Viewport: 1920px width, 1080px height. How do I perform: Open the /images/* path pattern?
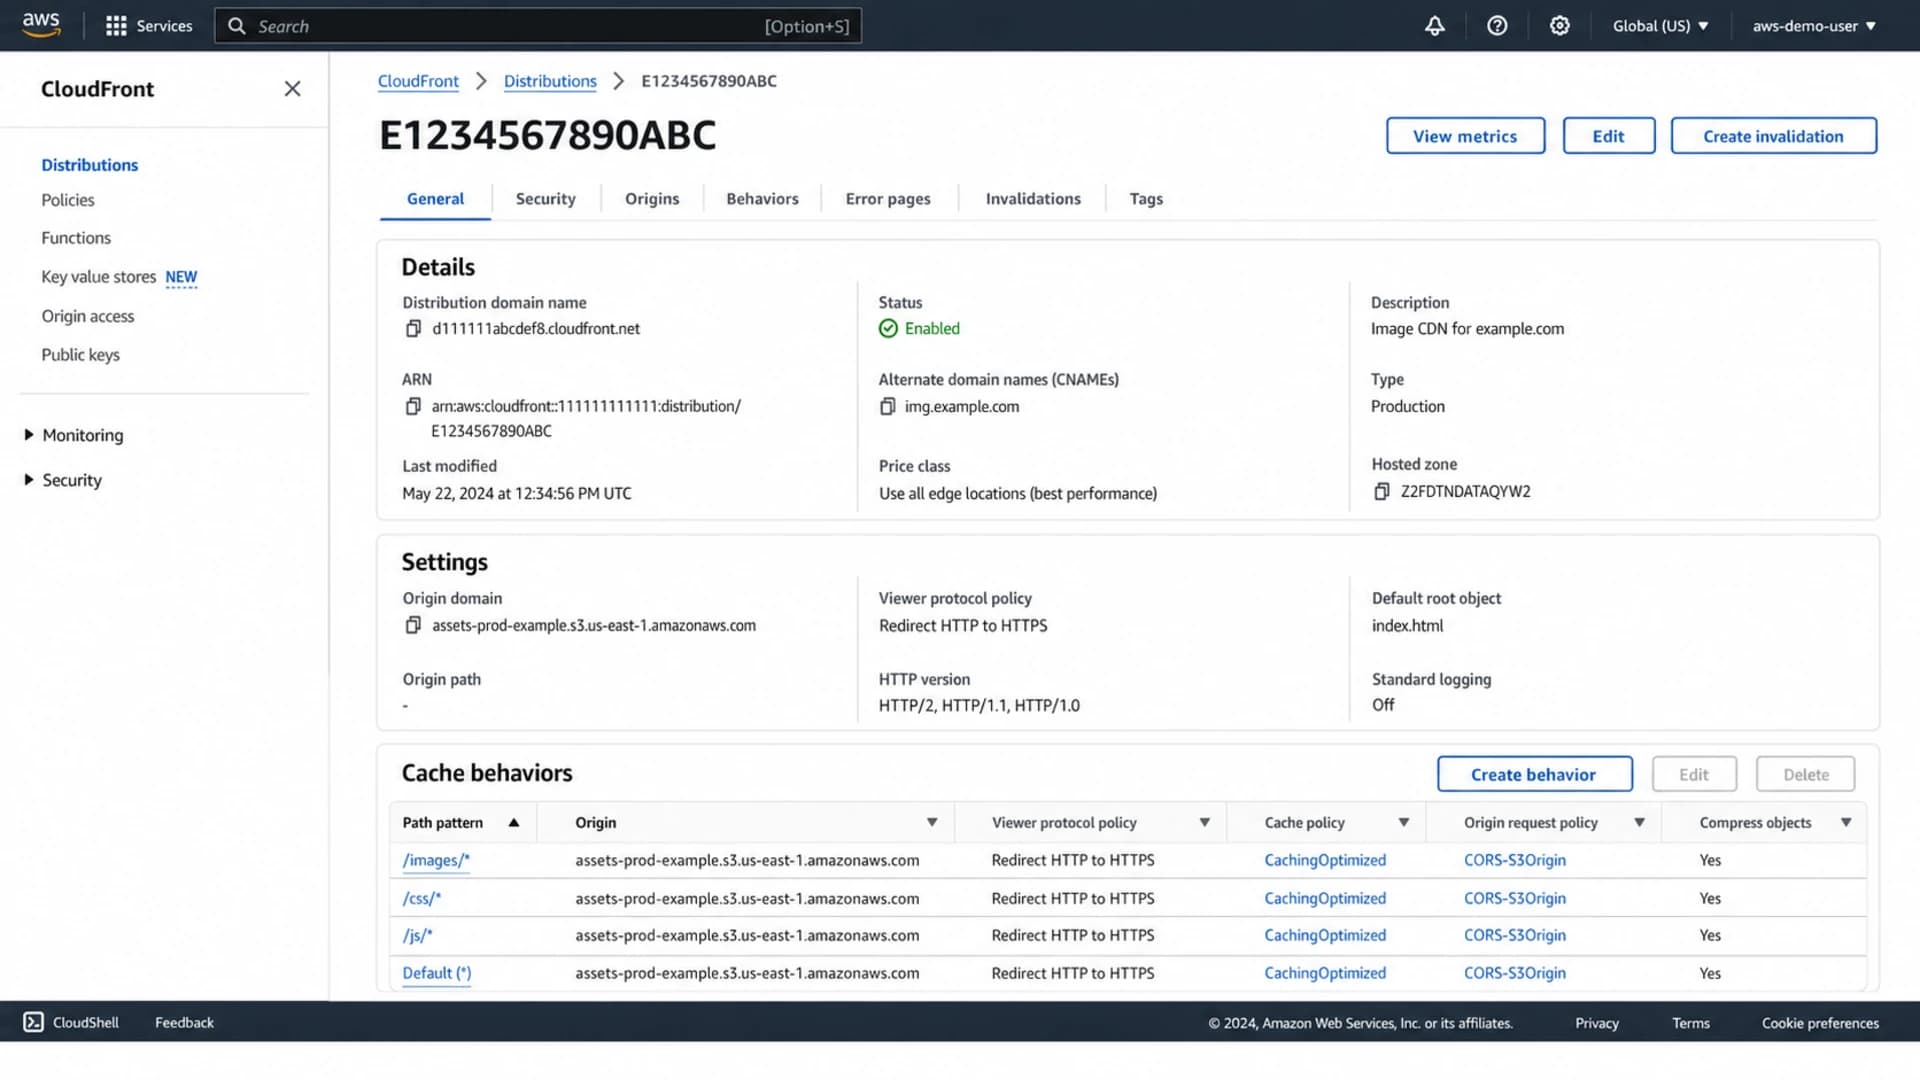(436, 860)
